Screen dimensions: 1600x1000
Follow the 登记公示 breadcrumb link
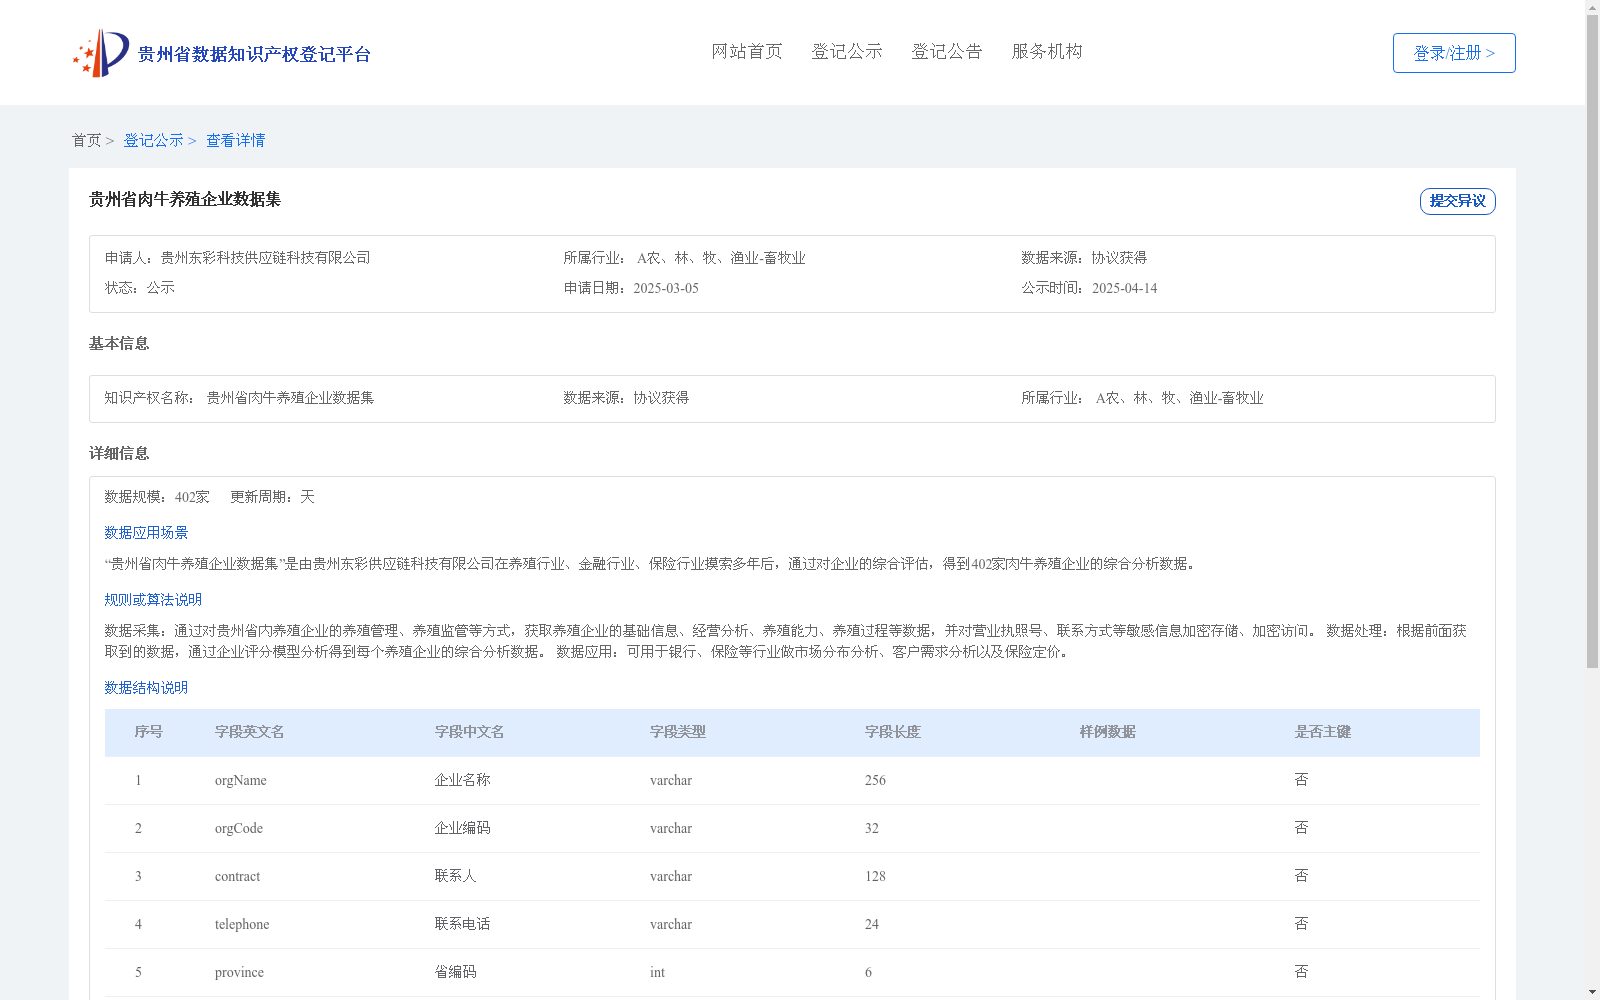click(153, 141)
